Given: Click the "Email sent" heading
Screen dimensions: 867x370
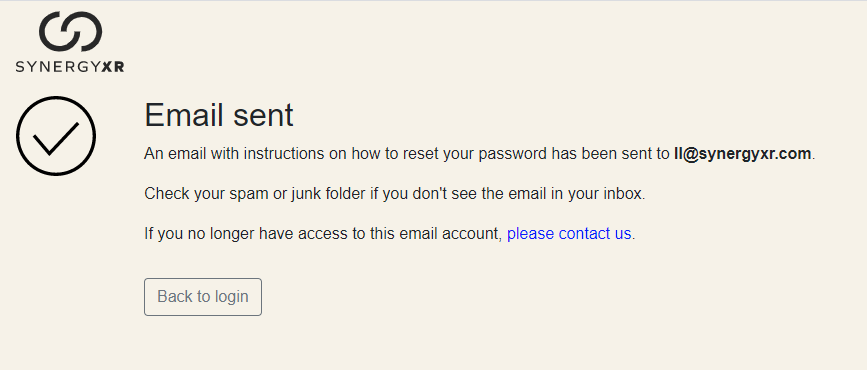Looking at the screenshot, I should coord(219,116).
